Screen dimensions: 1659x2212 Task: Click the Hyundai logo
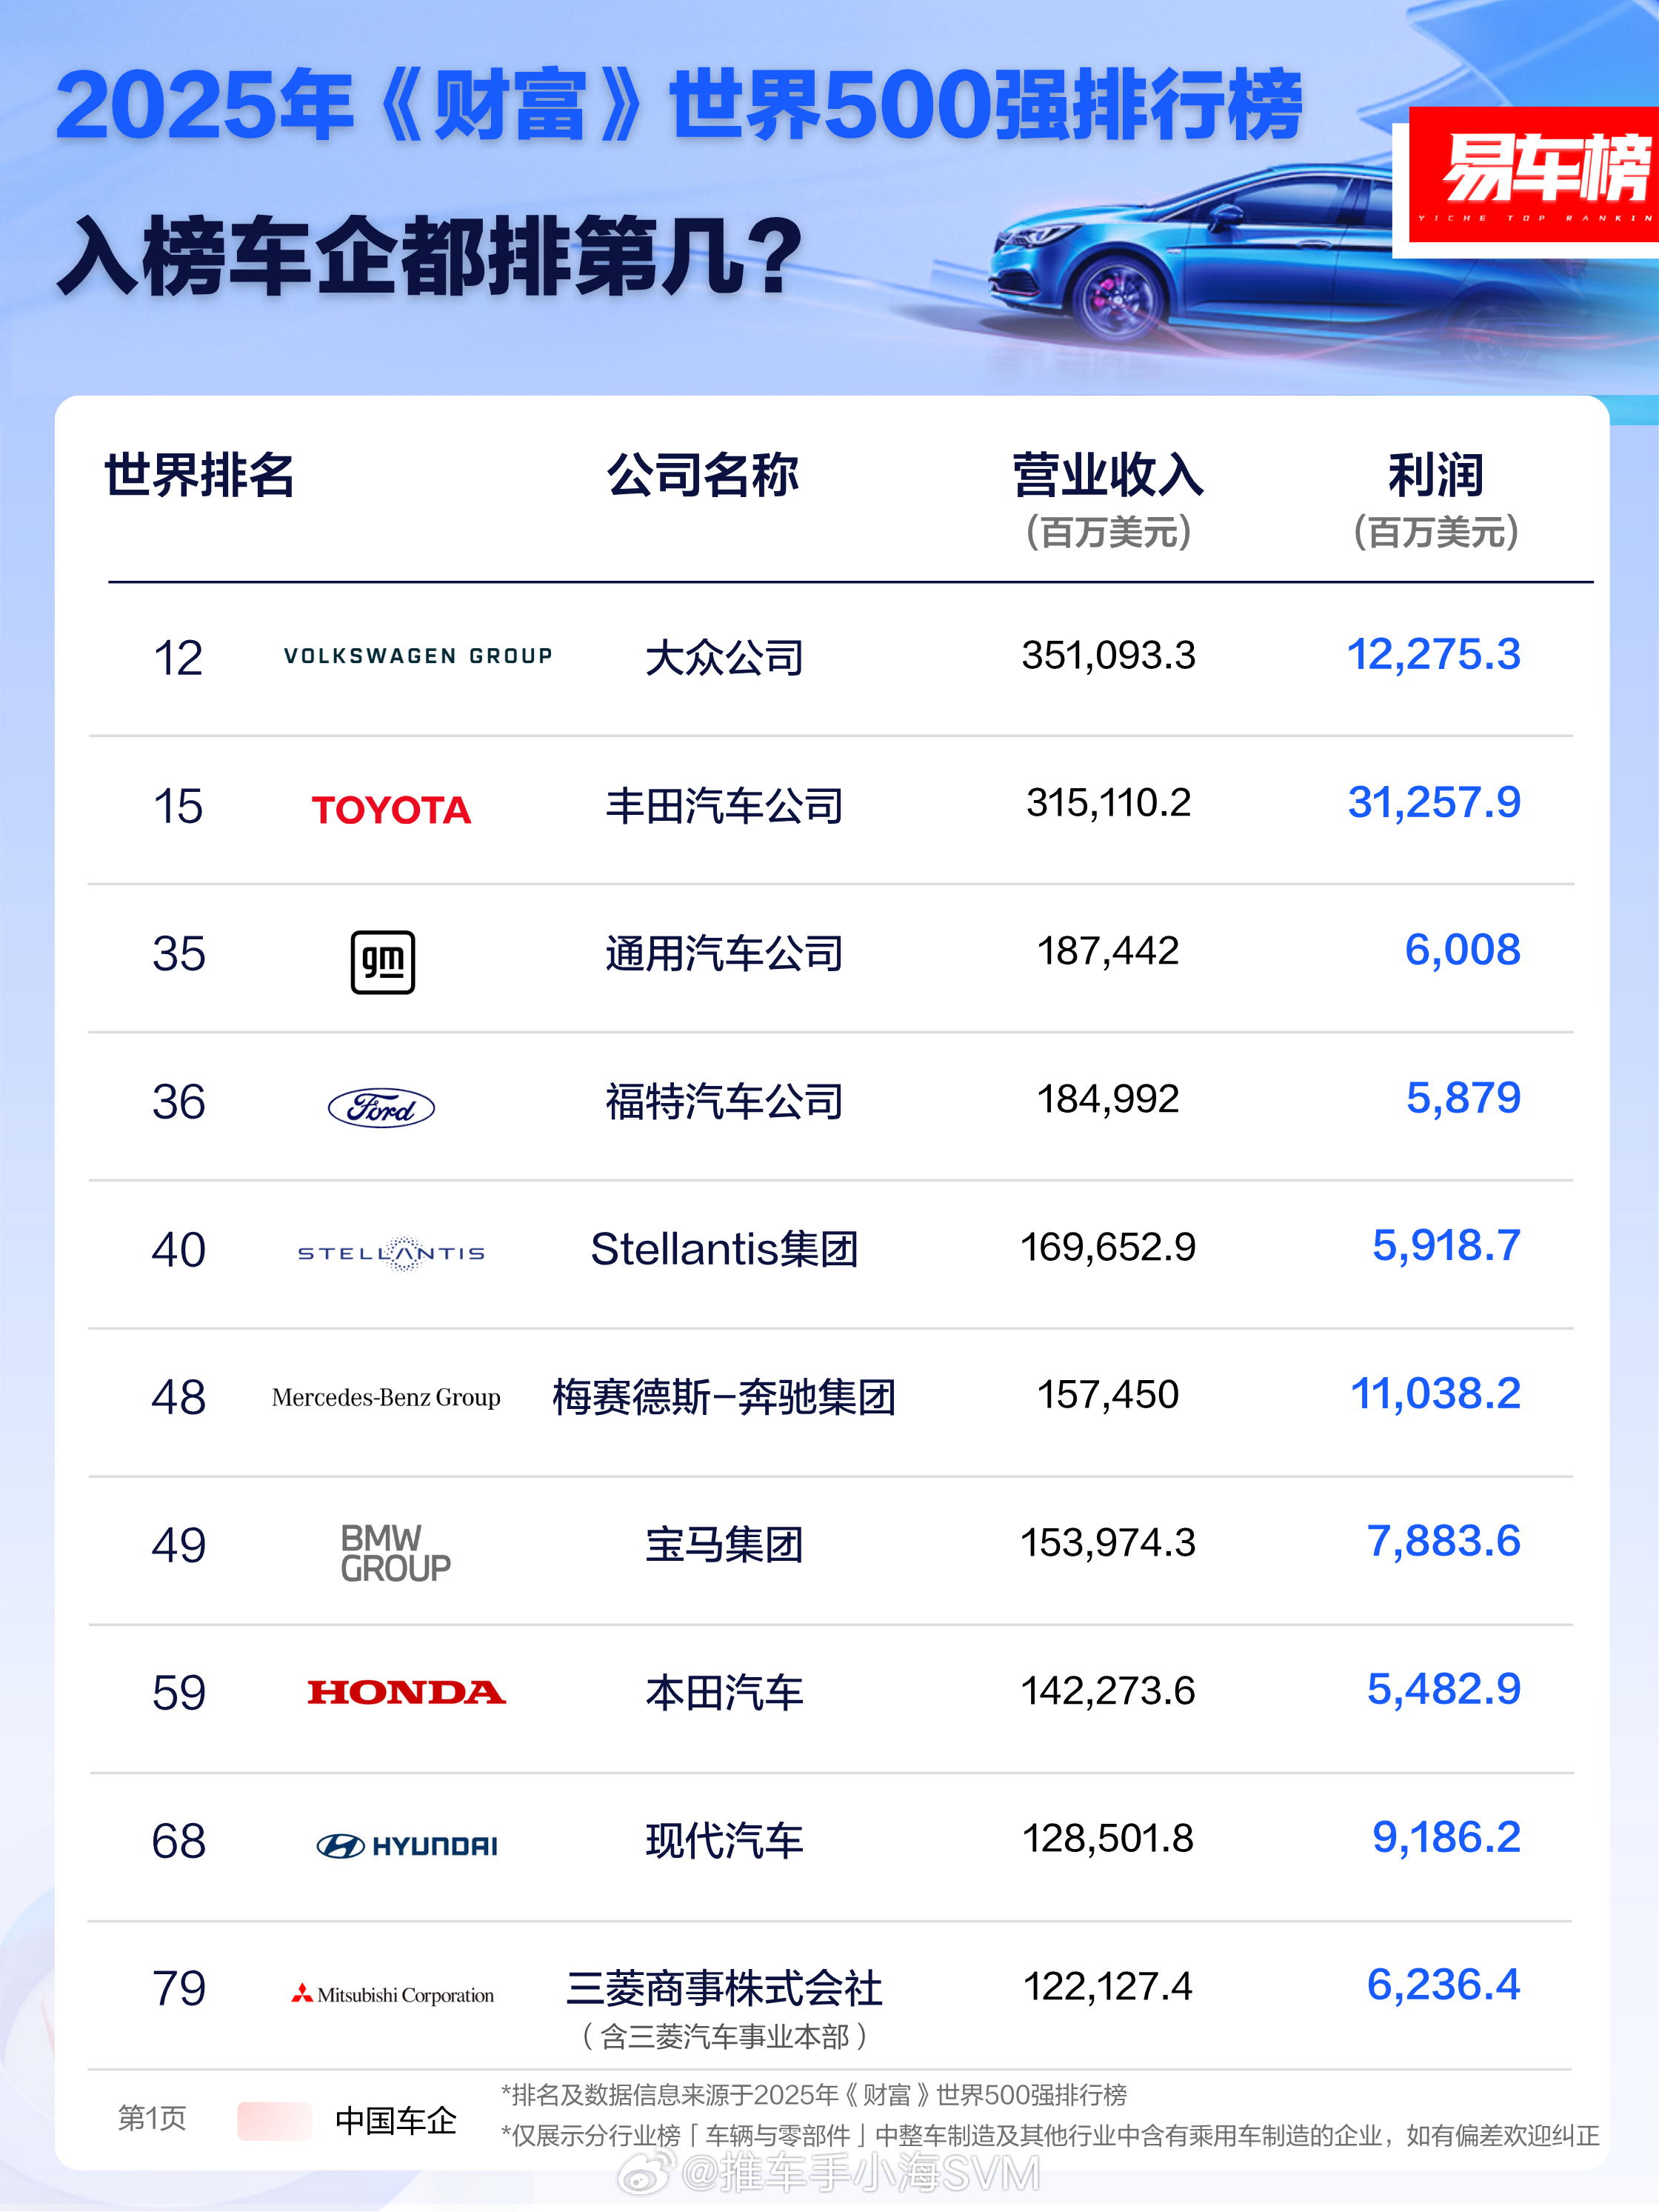pyautogui.click(x=406, y=1846)
